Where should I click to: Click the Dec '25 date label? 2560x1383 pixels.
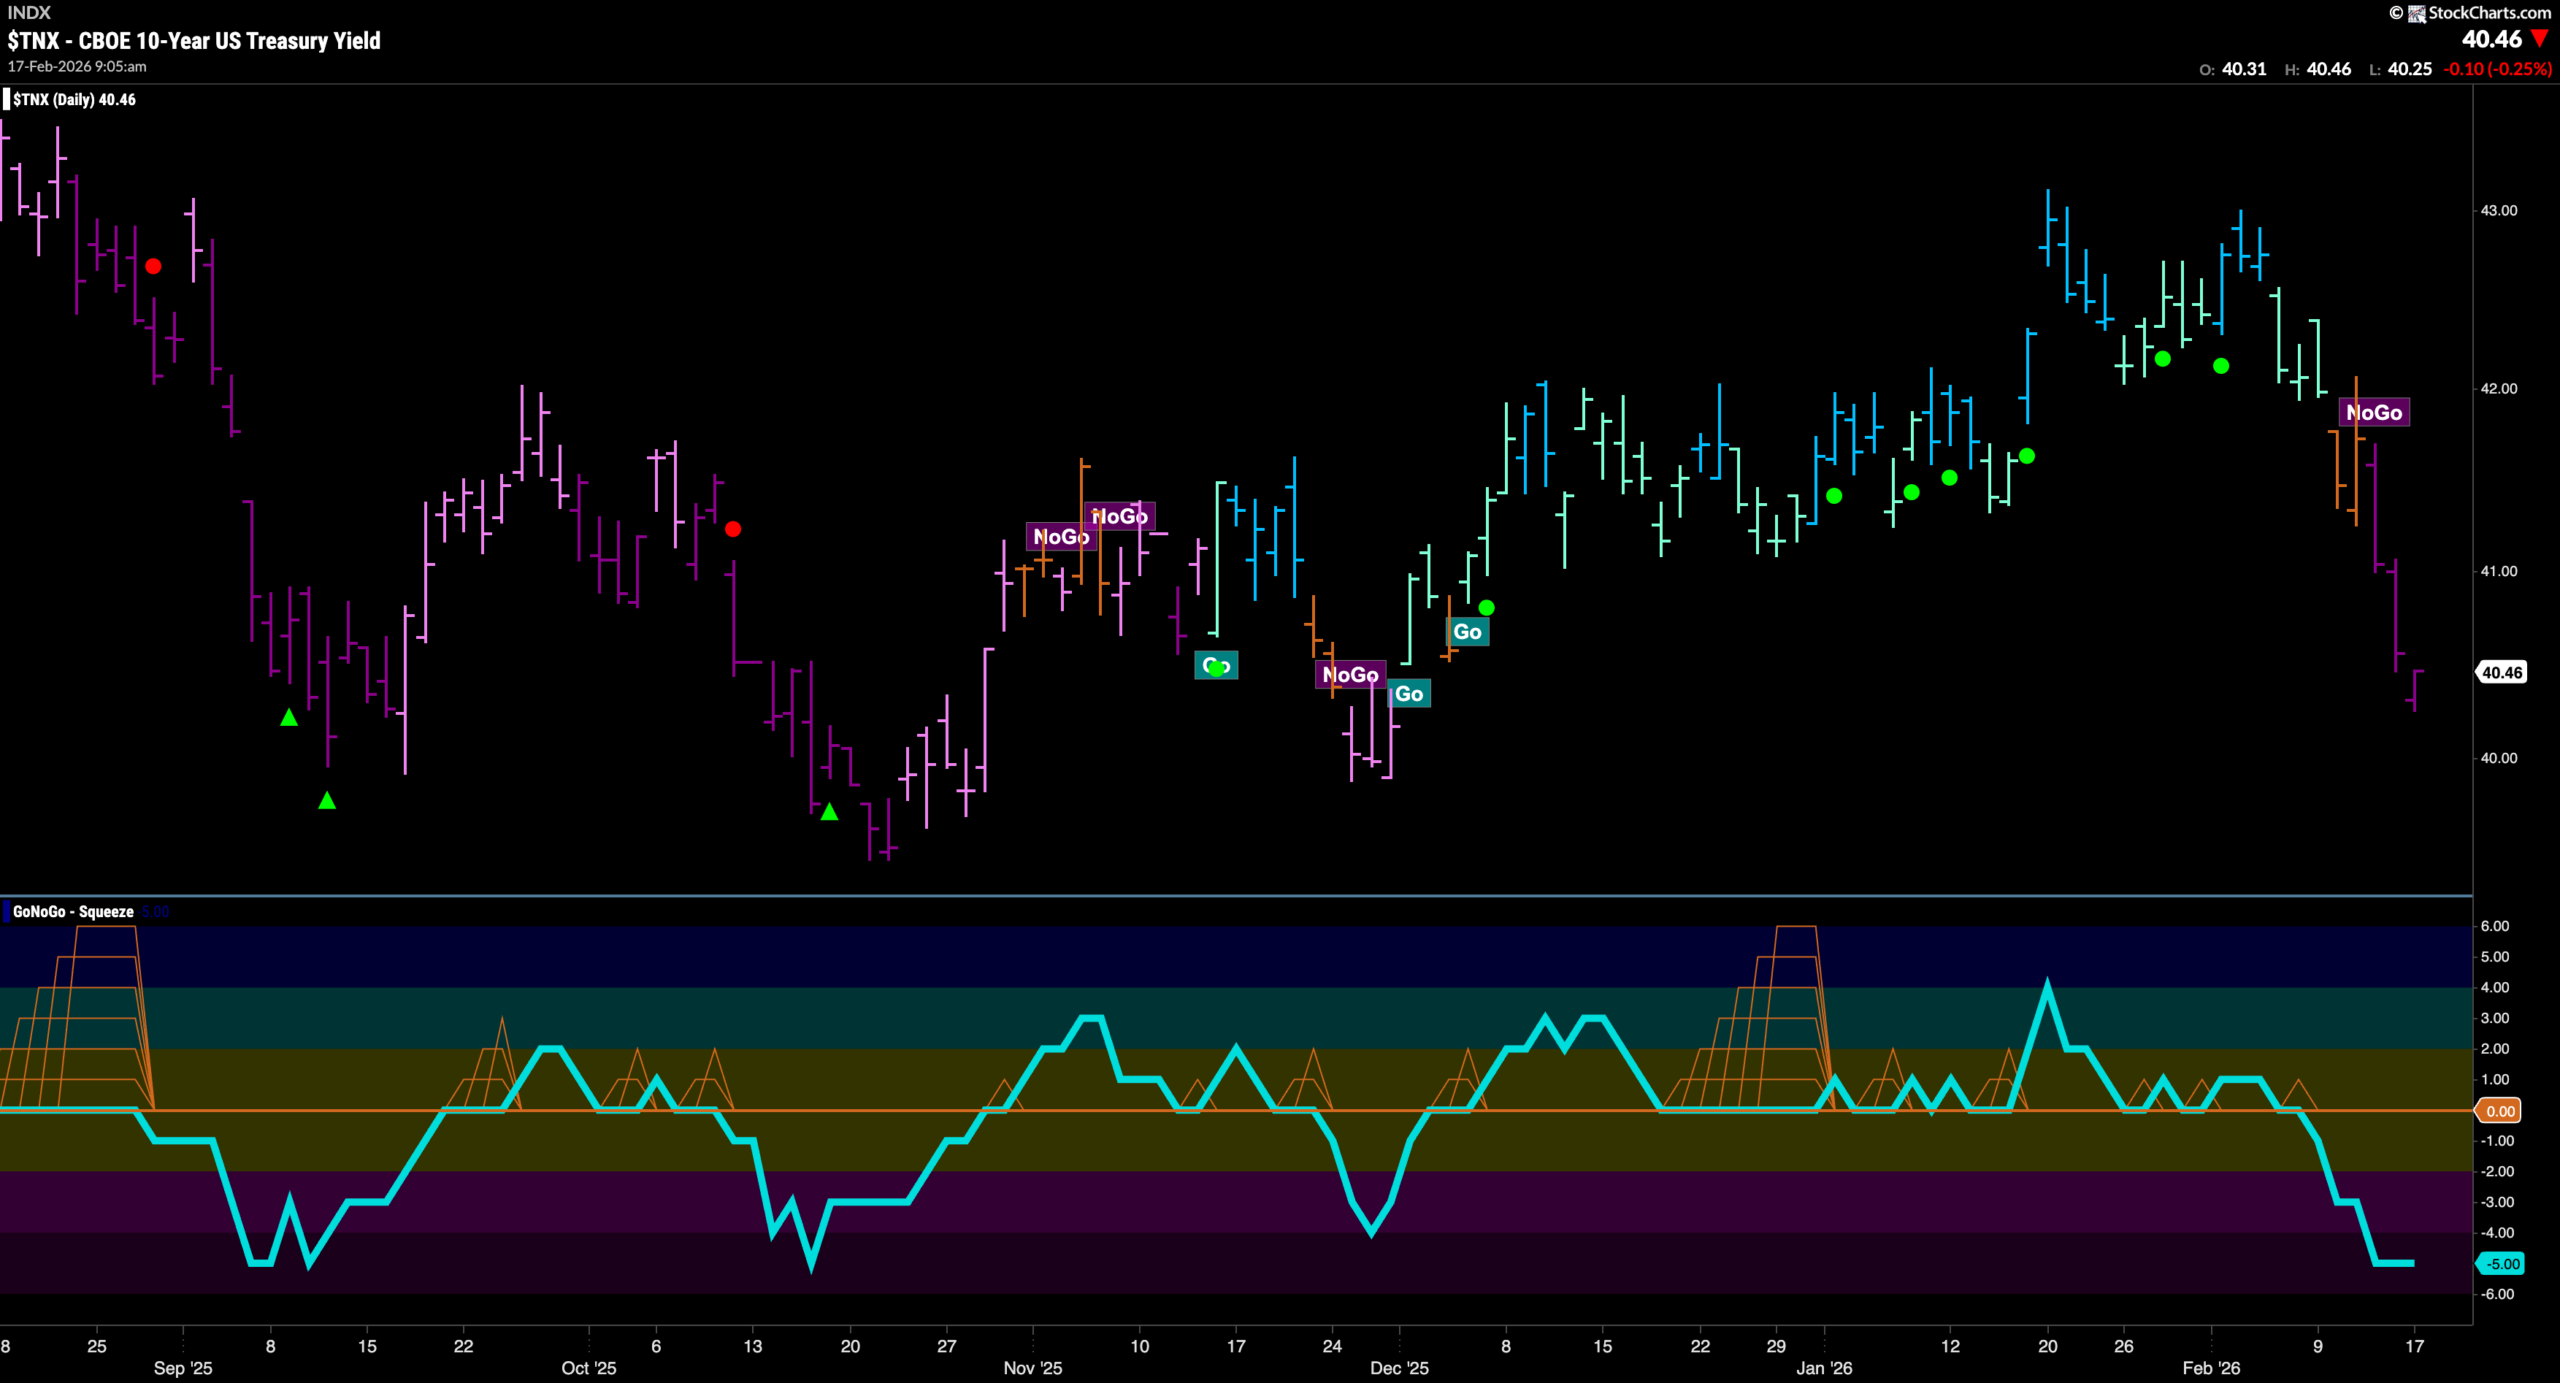click(x=1399, y=1368)
